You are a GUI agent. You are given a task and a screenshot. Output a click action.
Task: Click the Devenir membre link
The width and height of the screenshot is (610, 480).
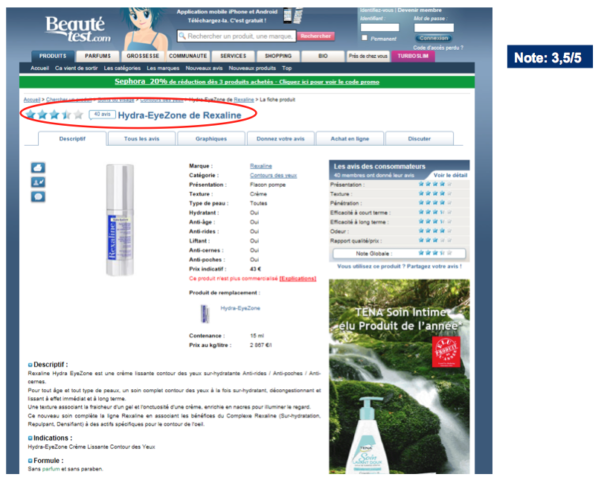coord(419,10)
